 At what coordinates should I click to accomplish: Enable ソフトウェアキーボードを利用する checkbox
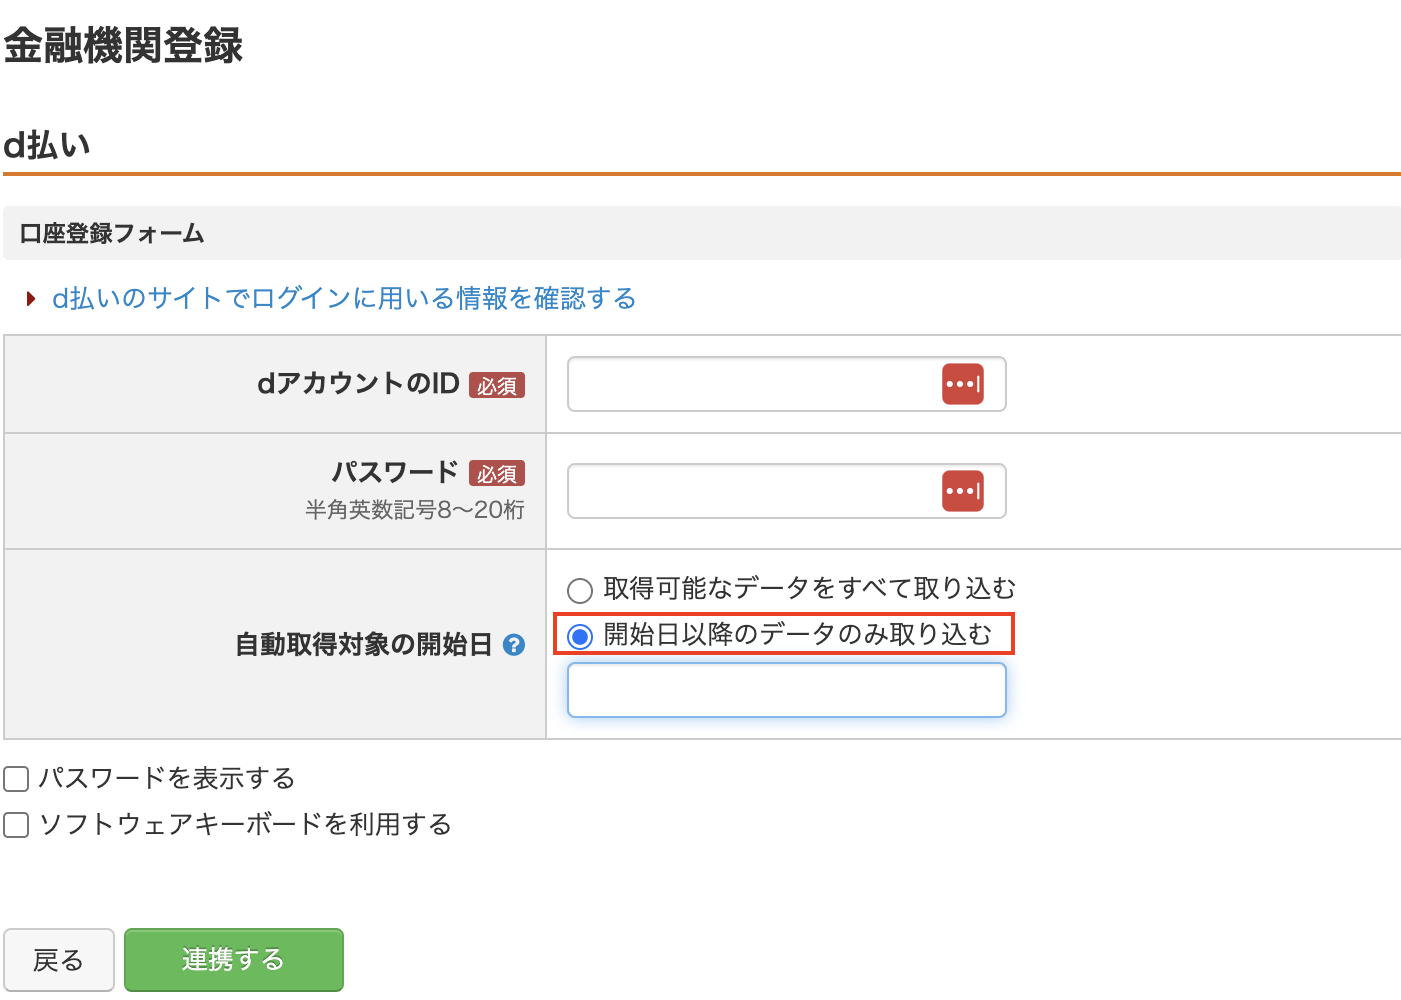(16, 825)
